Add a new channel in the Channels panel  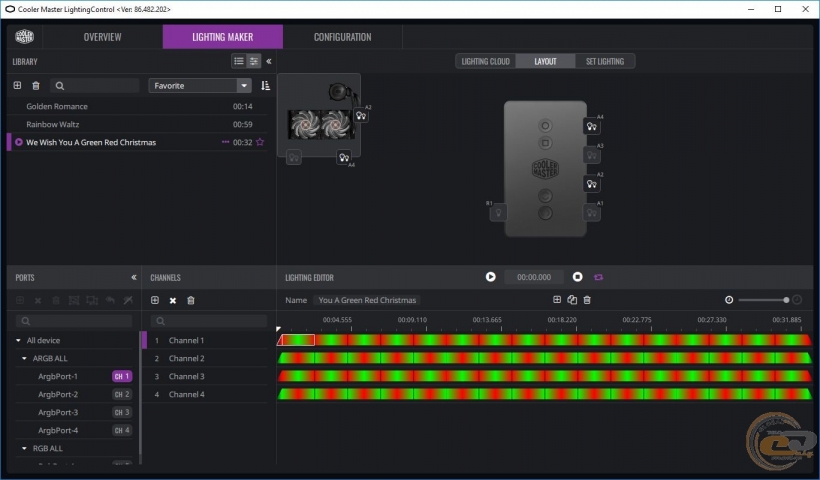pyautogui.click(x=155, y=300)
